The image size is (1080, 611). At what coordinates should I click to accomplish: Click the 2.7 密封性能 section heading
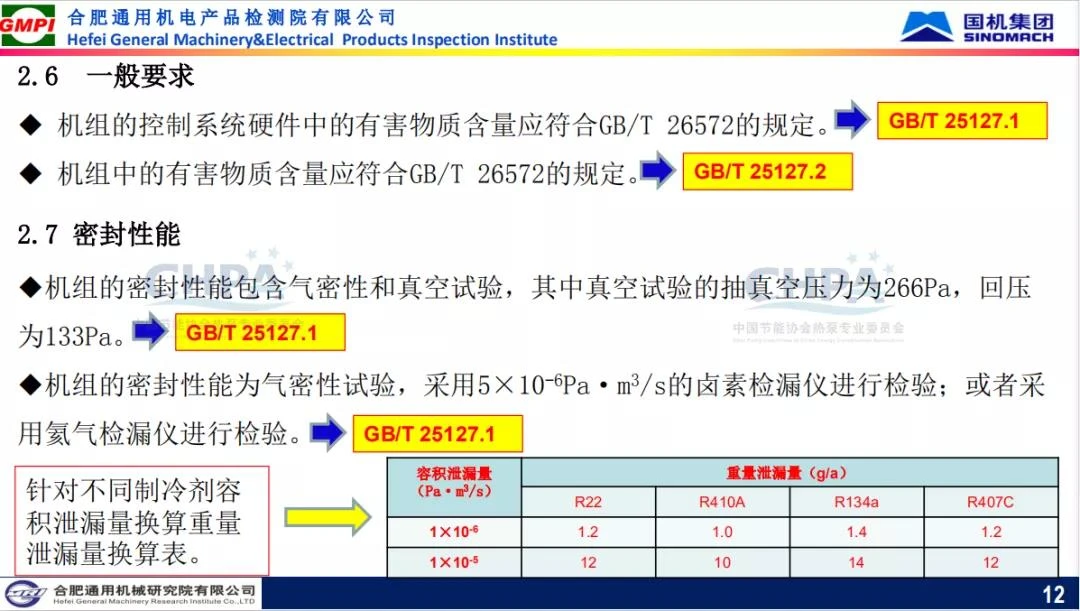(x=99, y=235)
